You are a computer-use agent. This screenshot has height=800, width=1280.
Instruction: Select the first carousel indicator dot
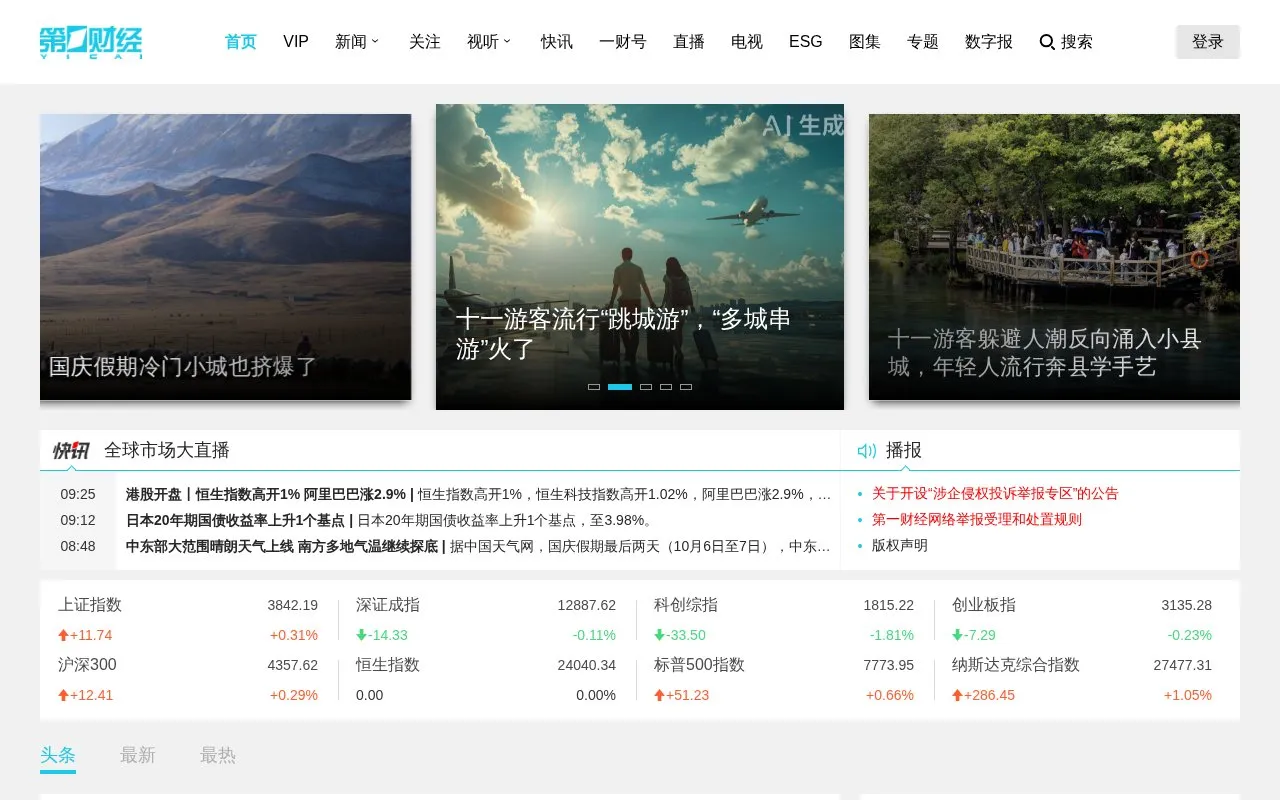tap(594, 387)
